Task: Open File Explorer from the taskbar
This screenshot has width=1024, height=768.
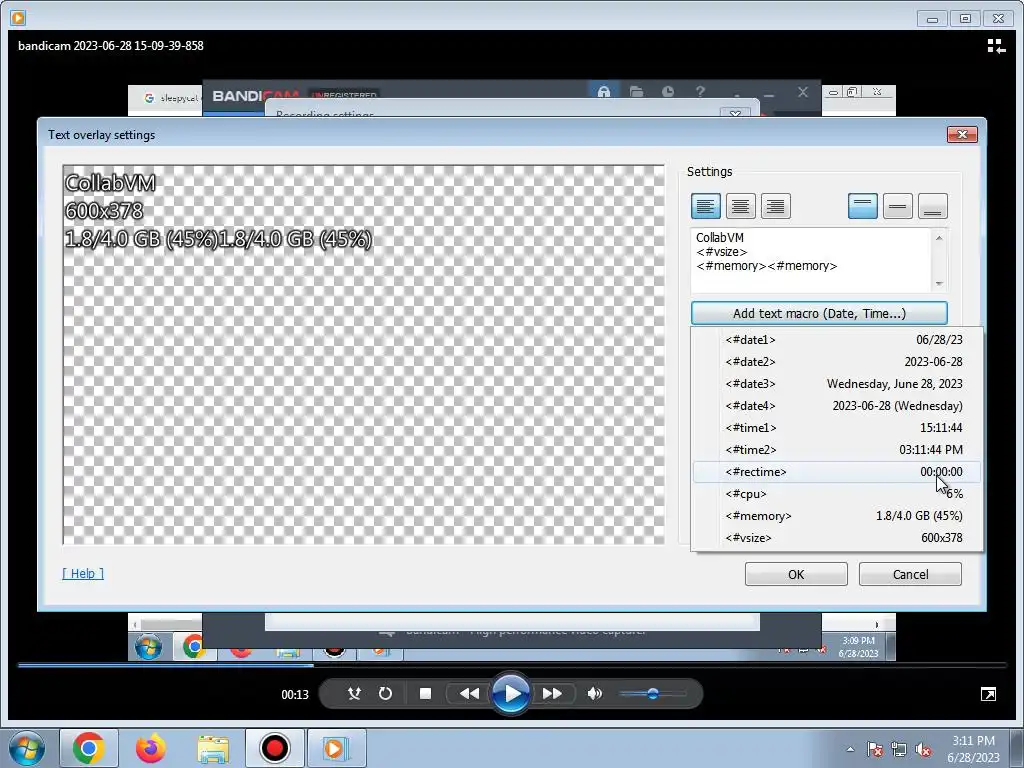Action: (213, 748)
